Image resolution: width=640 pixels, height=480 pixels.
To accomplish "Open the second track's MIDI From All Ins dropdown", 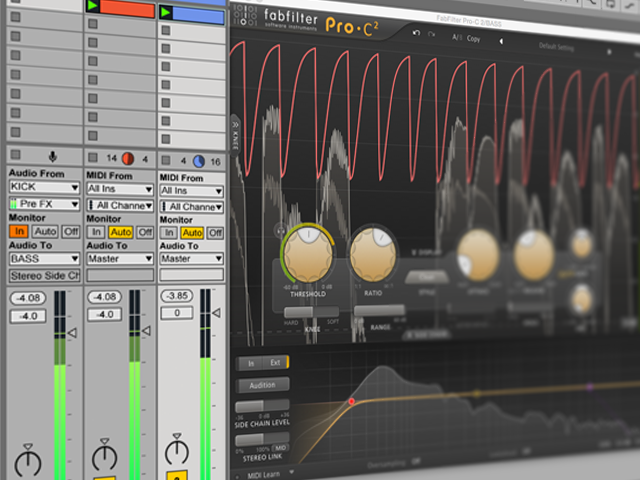I will pos(120,189).
